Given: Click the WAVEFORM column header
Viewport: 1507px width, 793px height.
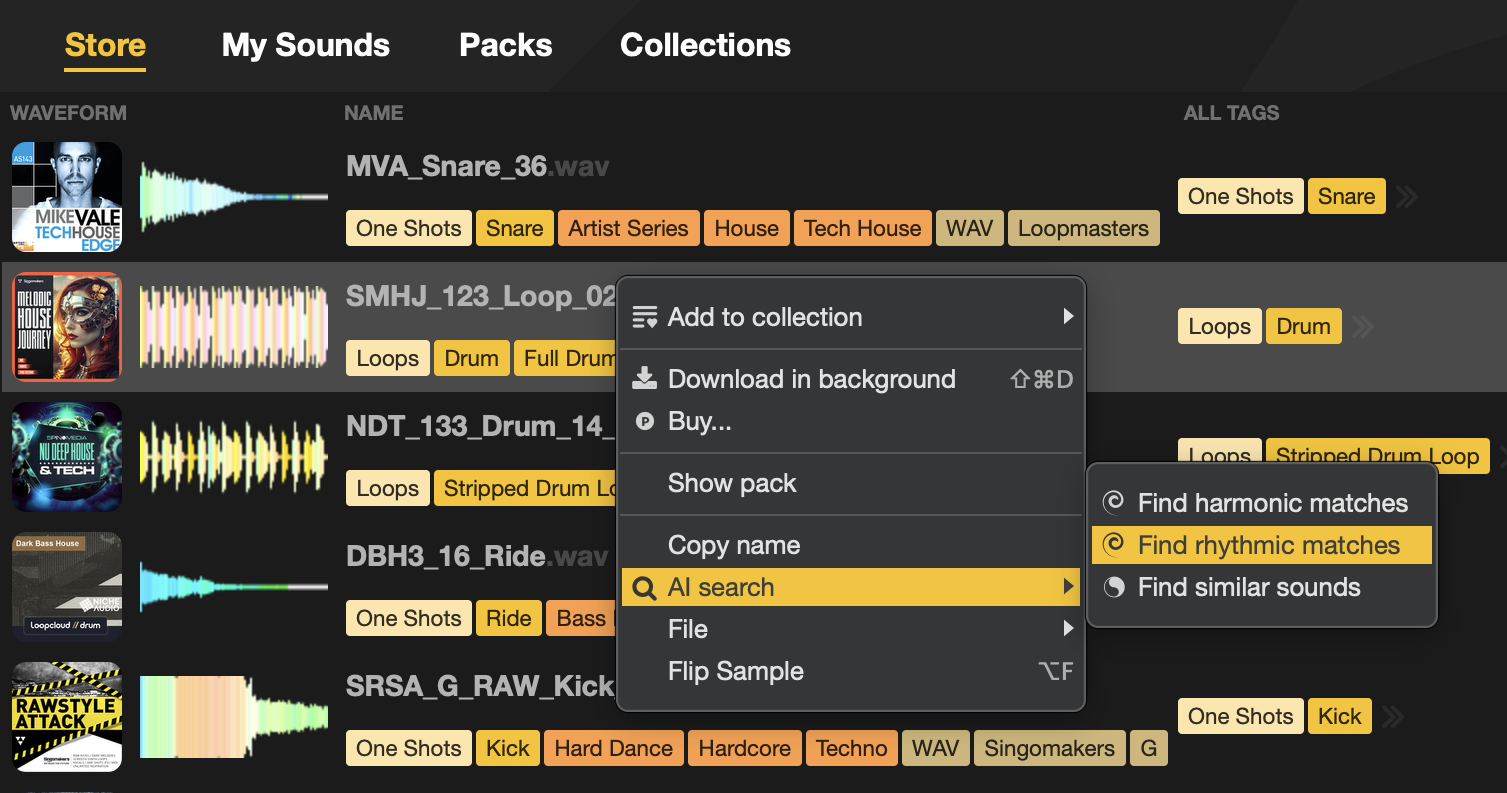Looking at the screenshot, I should 69,113.
